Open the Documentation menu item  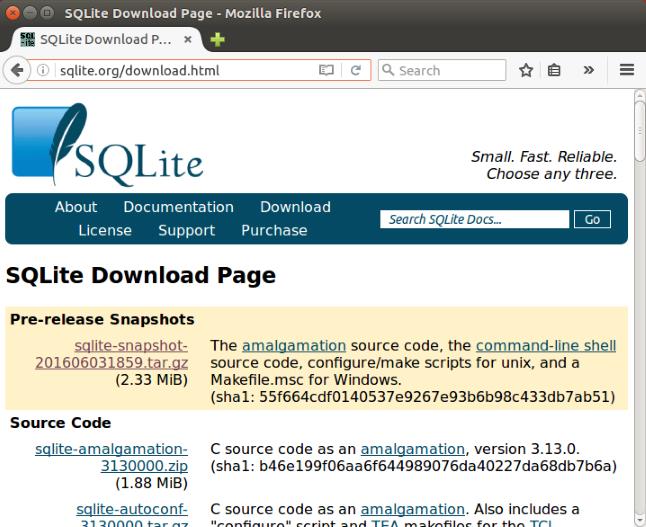pos(178,207)
